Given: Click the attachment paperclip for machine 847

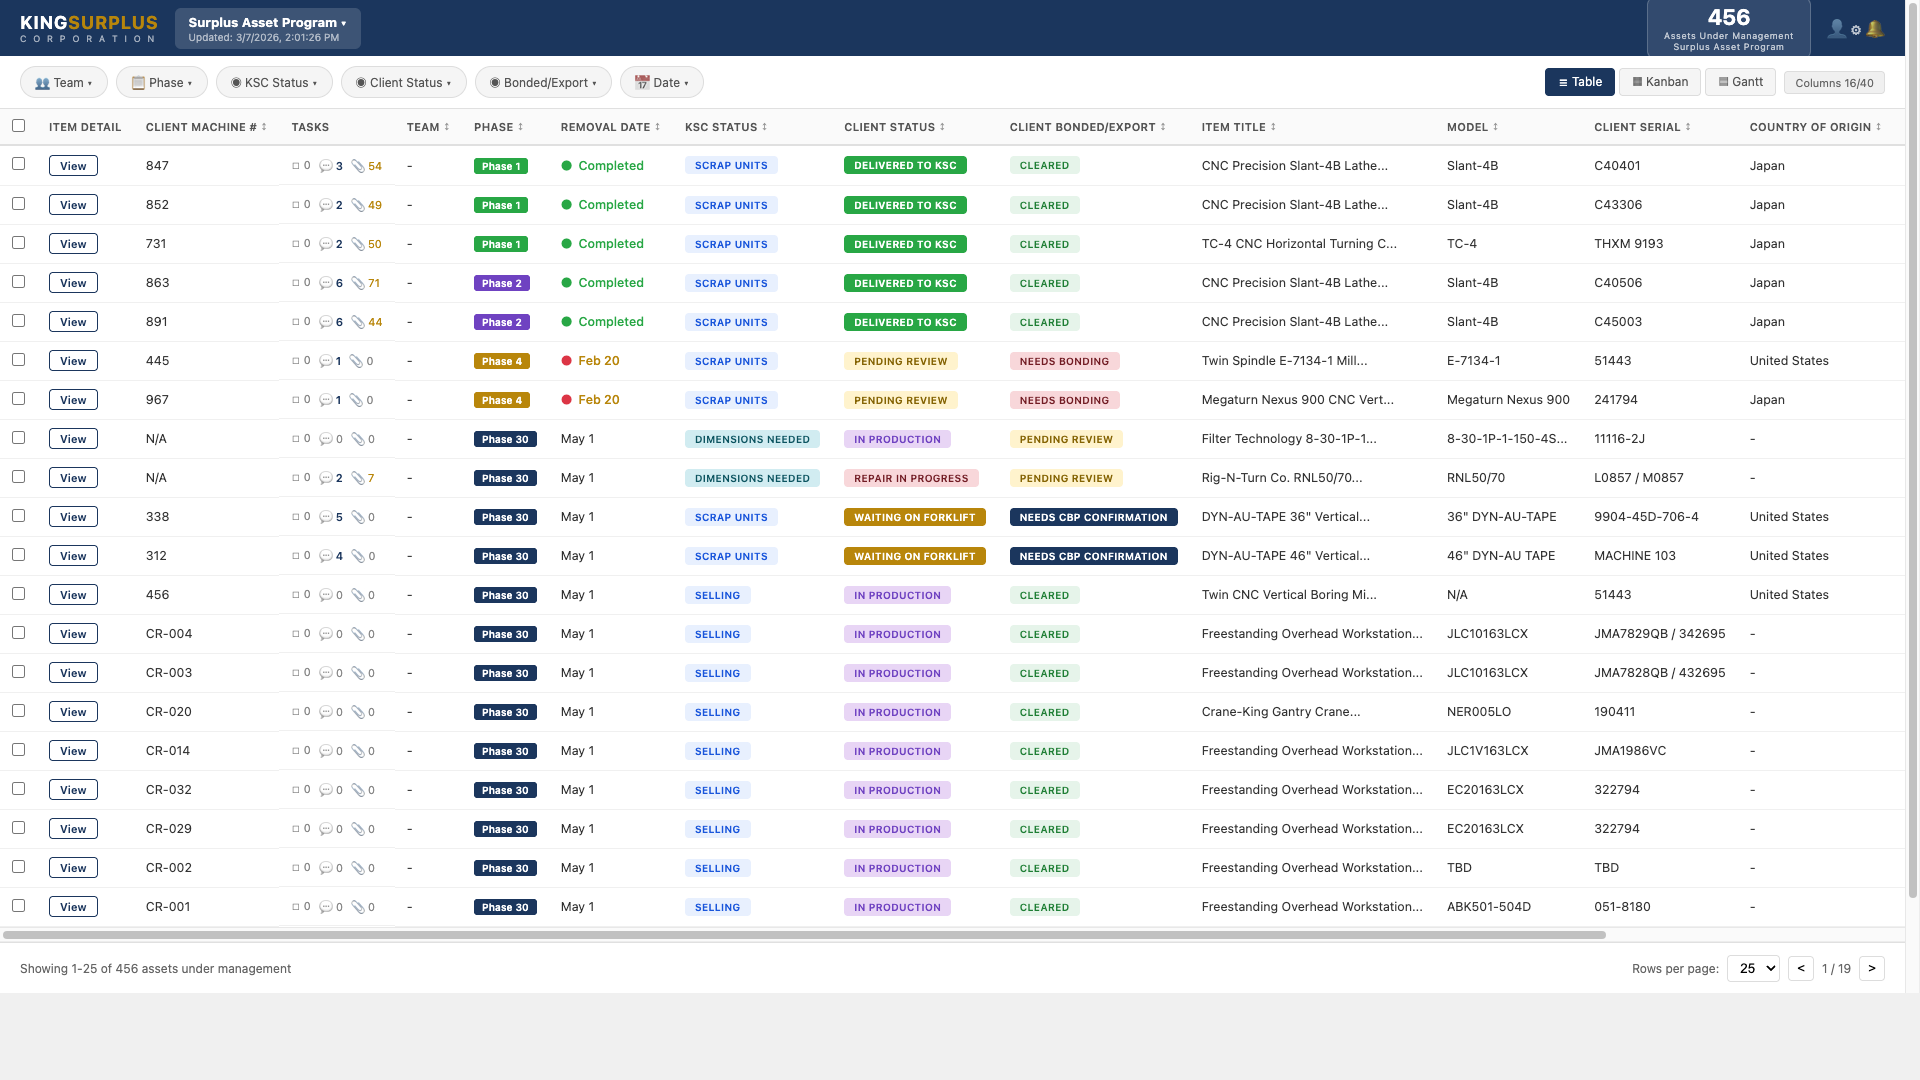Looking at the screenshot, I should click(358, 166).
